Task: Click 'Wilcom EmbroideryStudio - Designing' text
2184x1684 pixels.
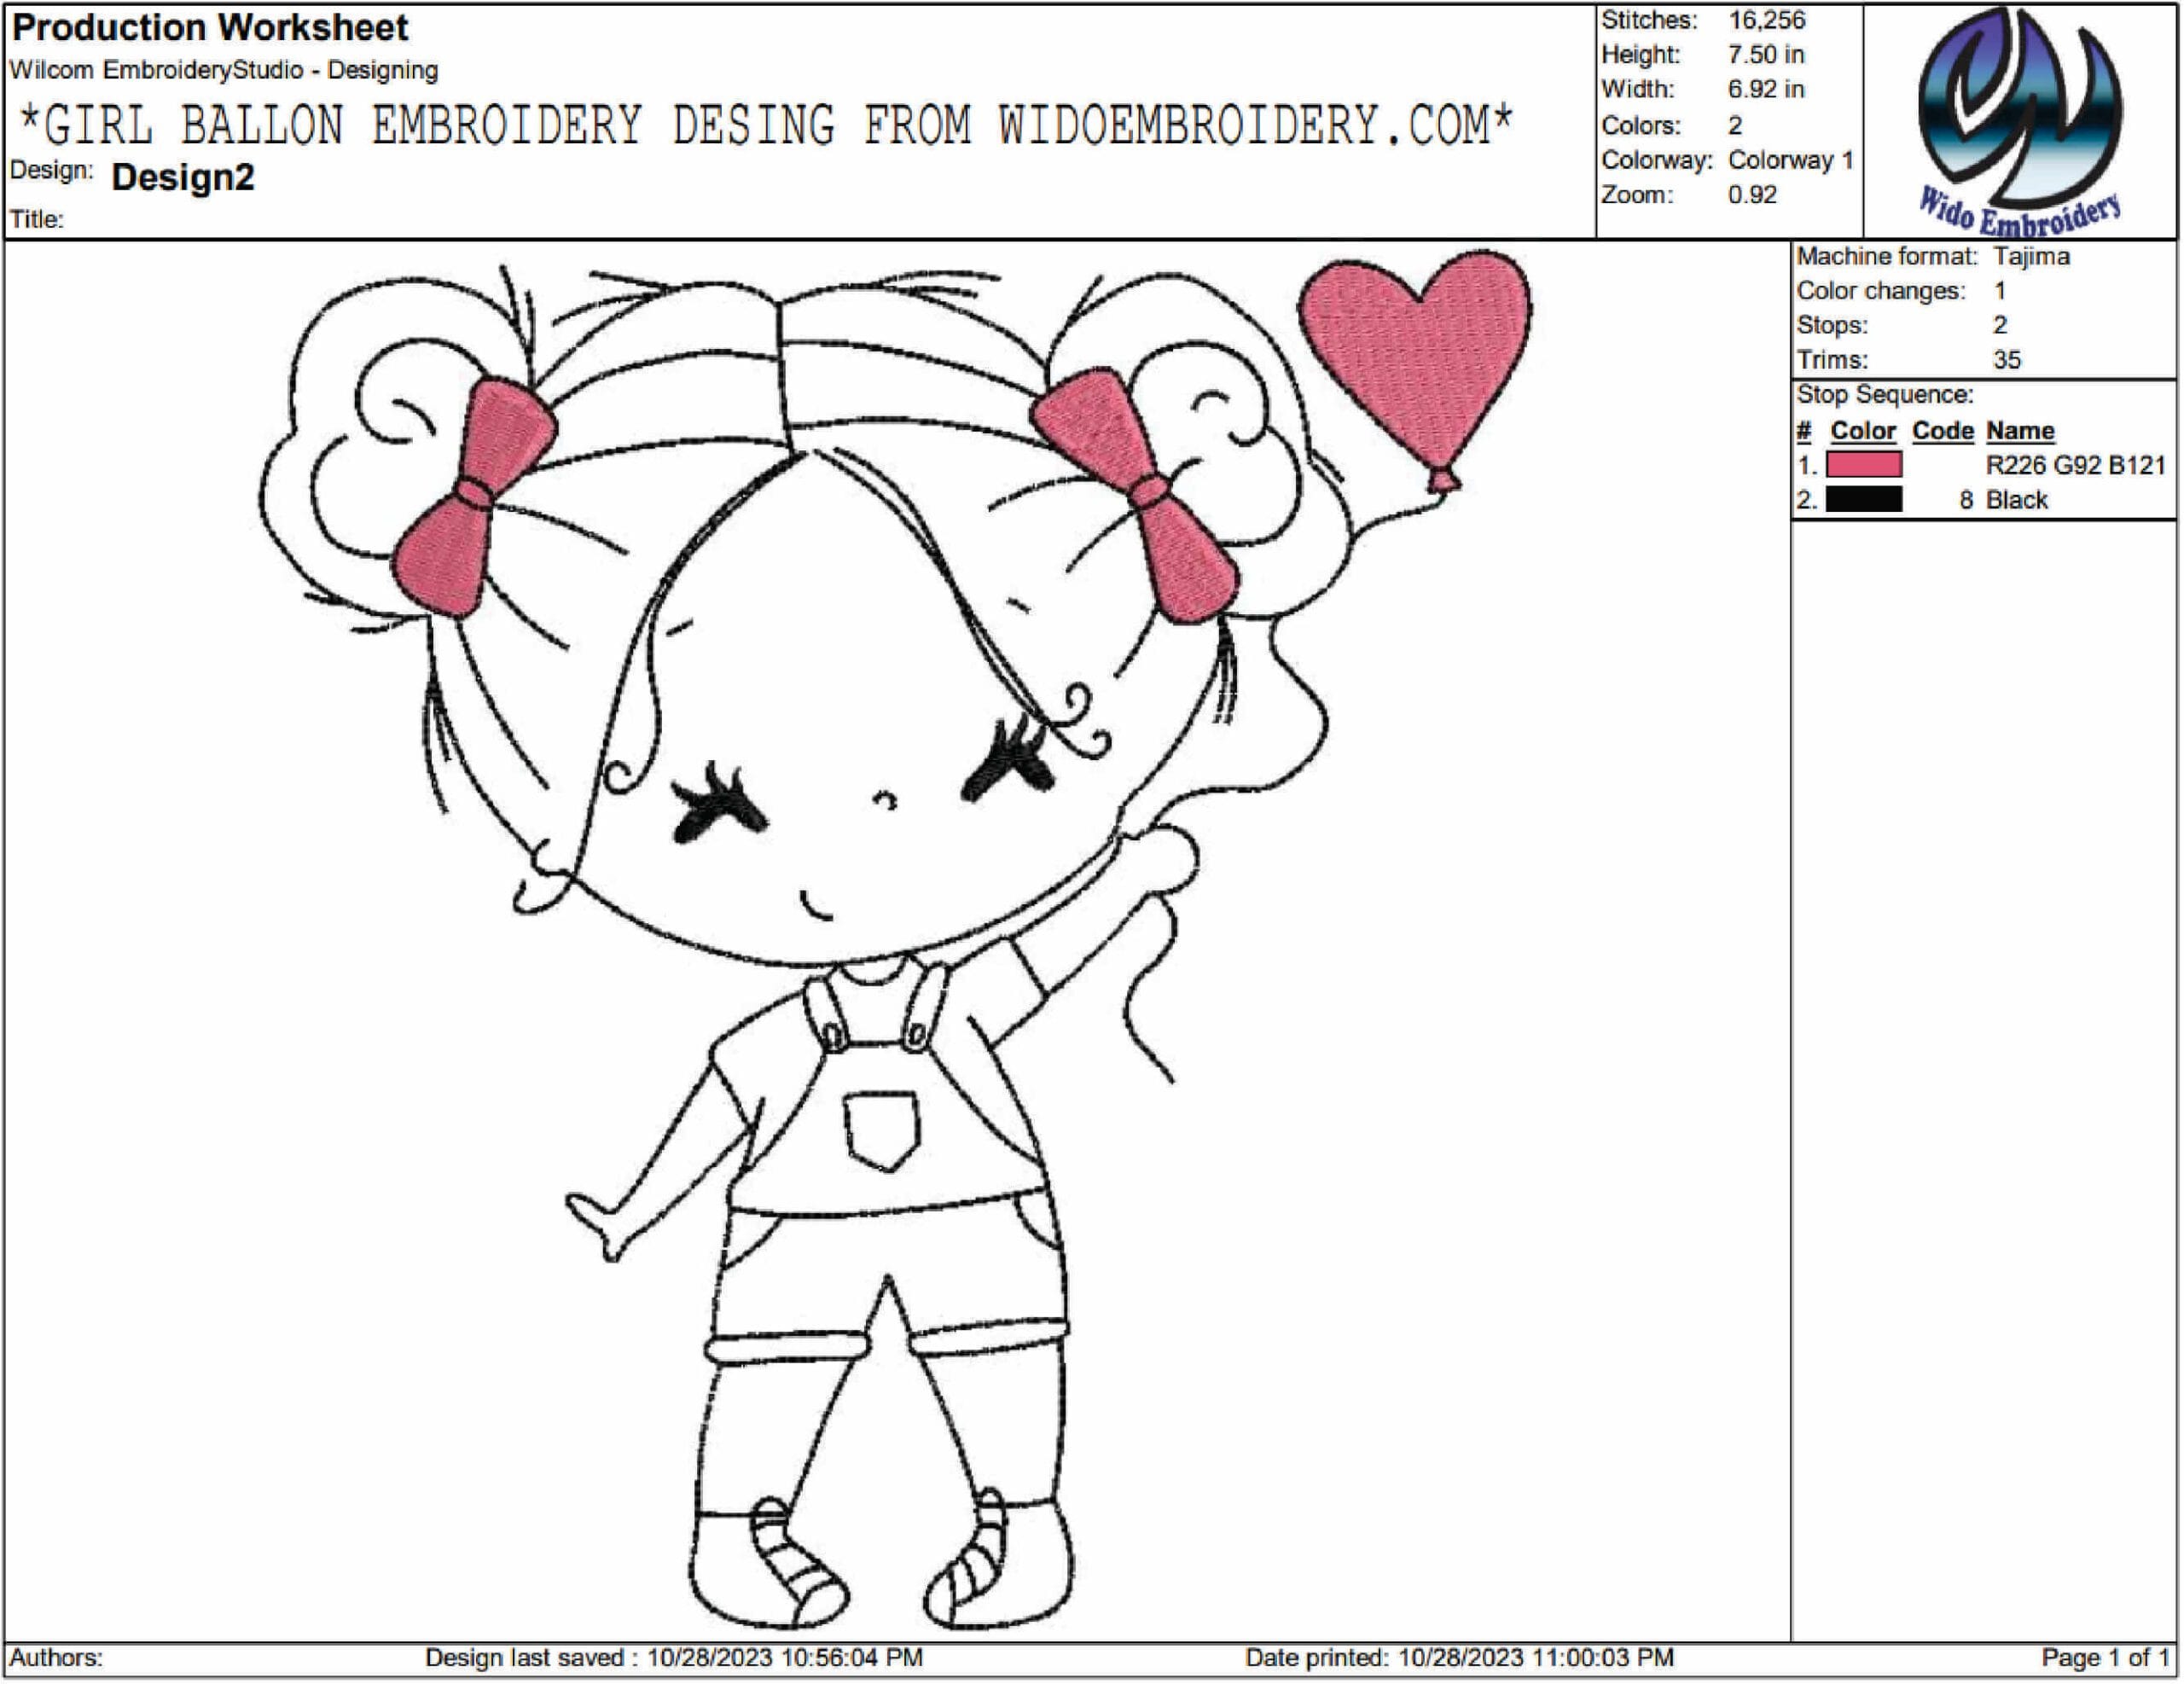Action: [x=224, y=70]
